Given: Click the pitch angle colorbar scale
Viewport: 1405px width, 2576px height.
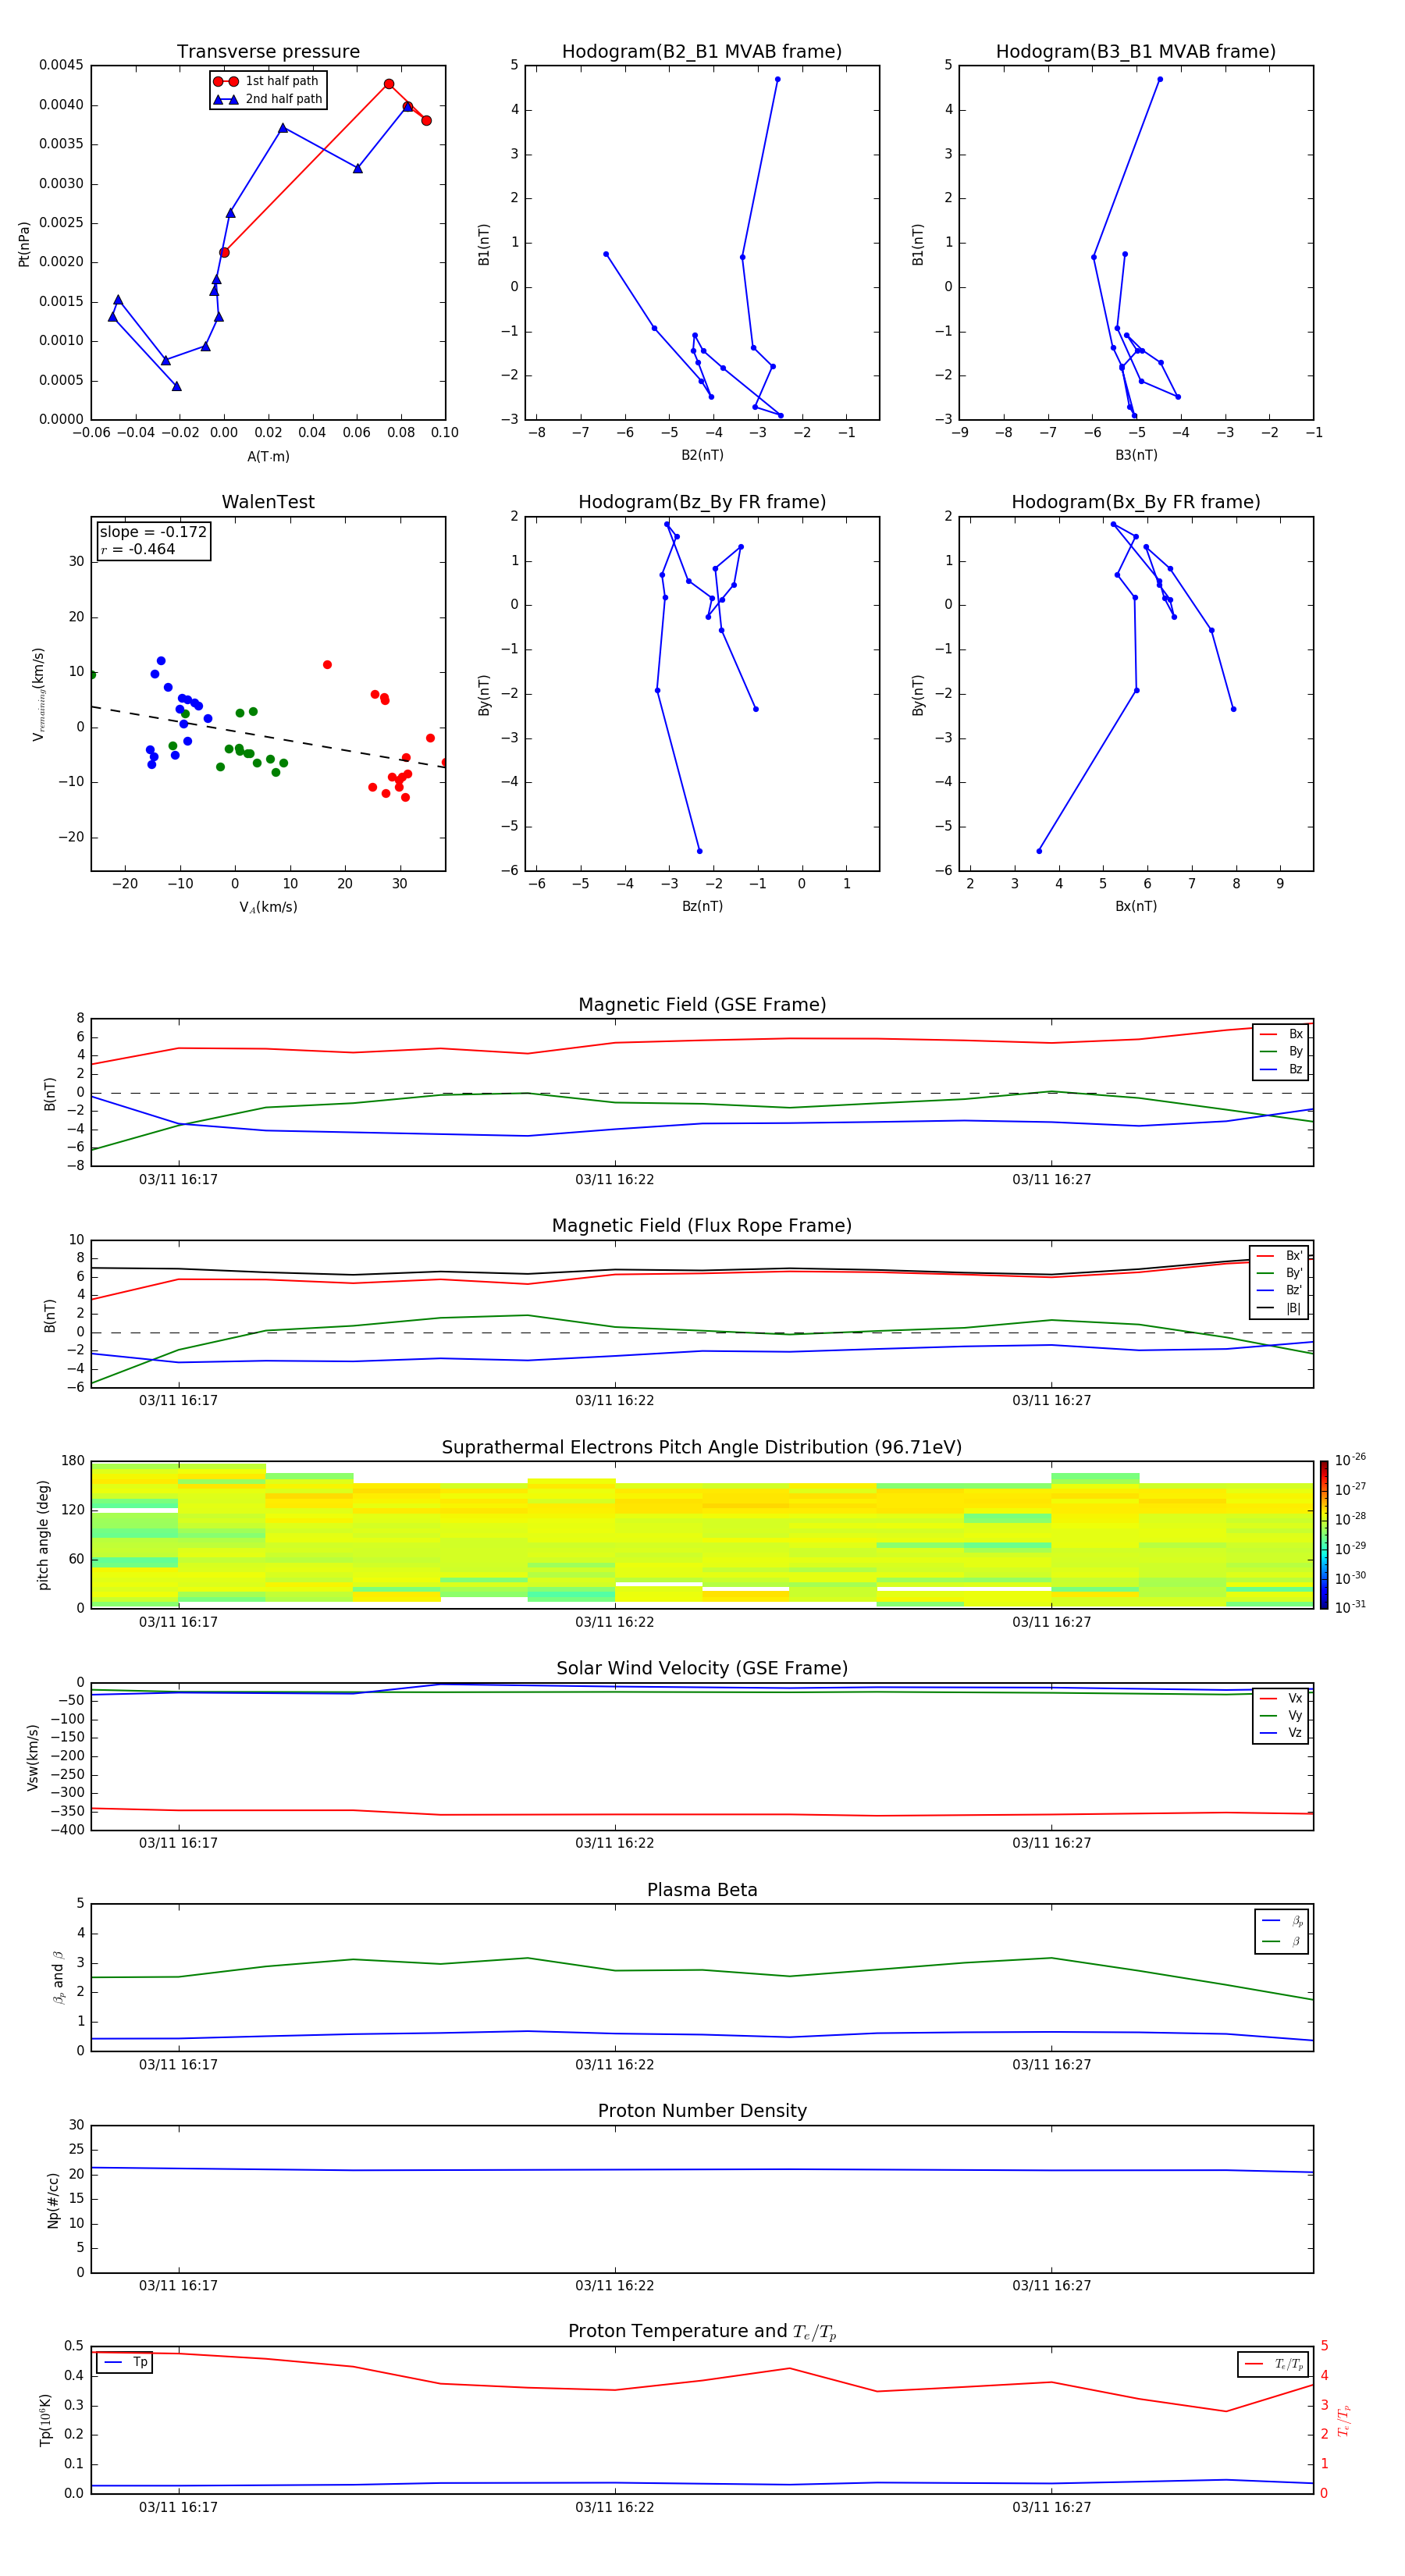Looking at the screenshot, I should click(1324, 1535).
